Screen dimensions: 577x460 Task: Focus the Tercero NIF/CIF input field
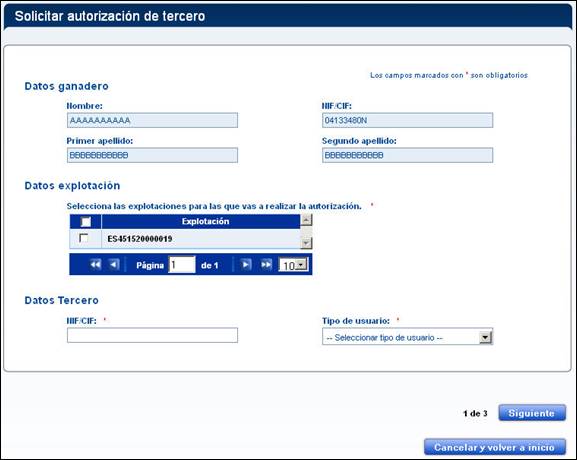pyautogui.click(x=152, y=335)
